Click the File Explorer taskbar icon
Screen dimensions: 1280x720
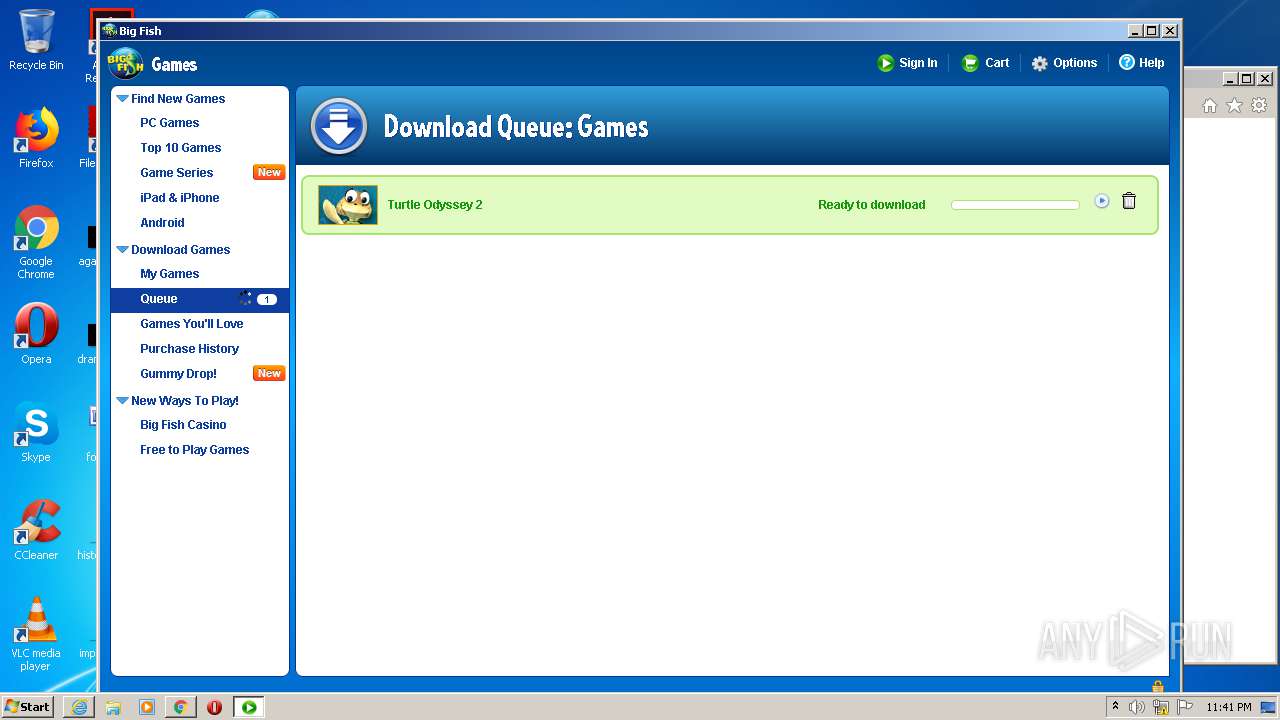tap(113, 707)
